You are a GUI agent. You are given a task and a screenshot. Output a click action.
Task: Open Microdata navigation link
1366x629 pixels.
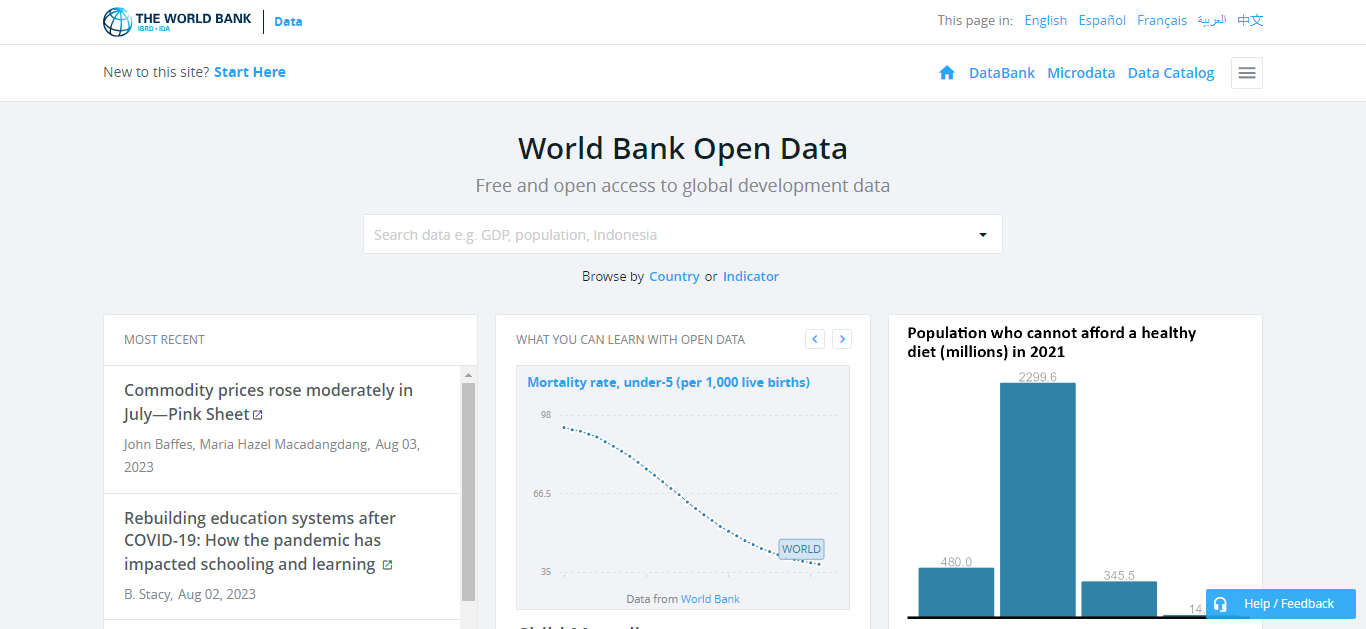tap(1080, 73)
